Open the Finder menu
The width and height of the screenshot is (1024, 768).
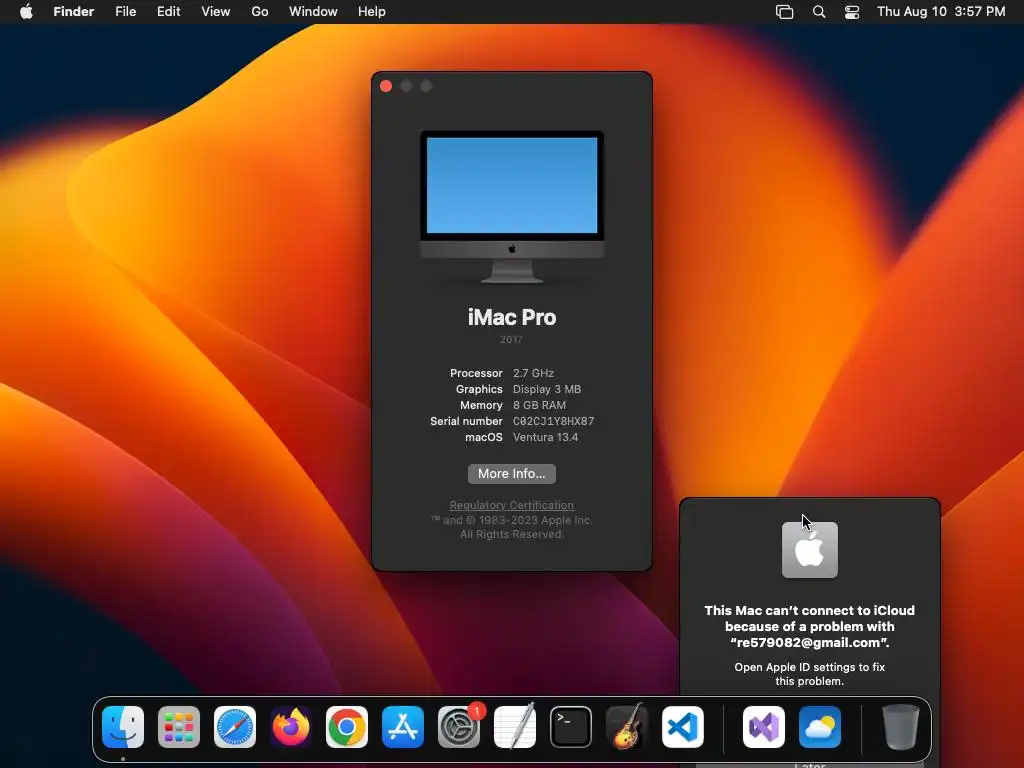(74, 12)
